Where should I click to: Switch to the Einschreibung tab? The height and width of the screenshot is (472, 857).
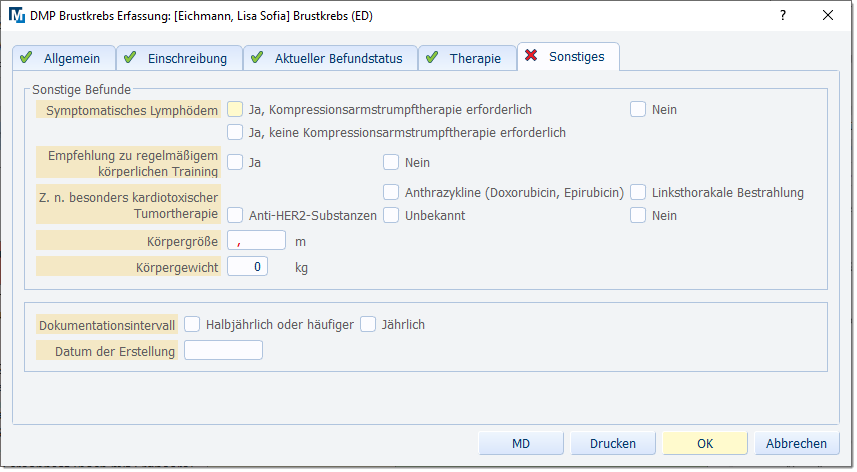click(x=180, y=58)
